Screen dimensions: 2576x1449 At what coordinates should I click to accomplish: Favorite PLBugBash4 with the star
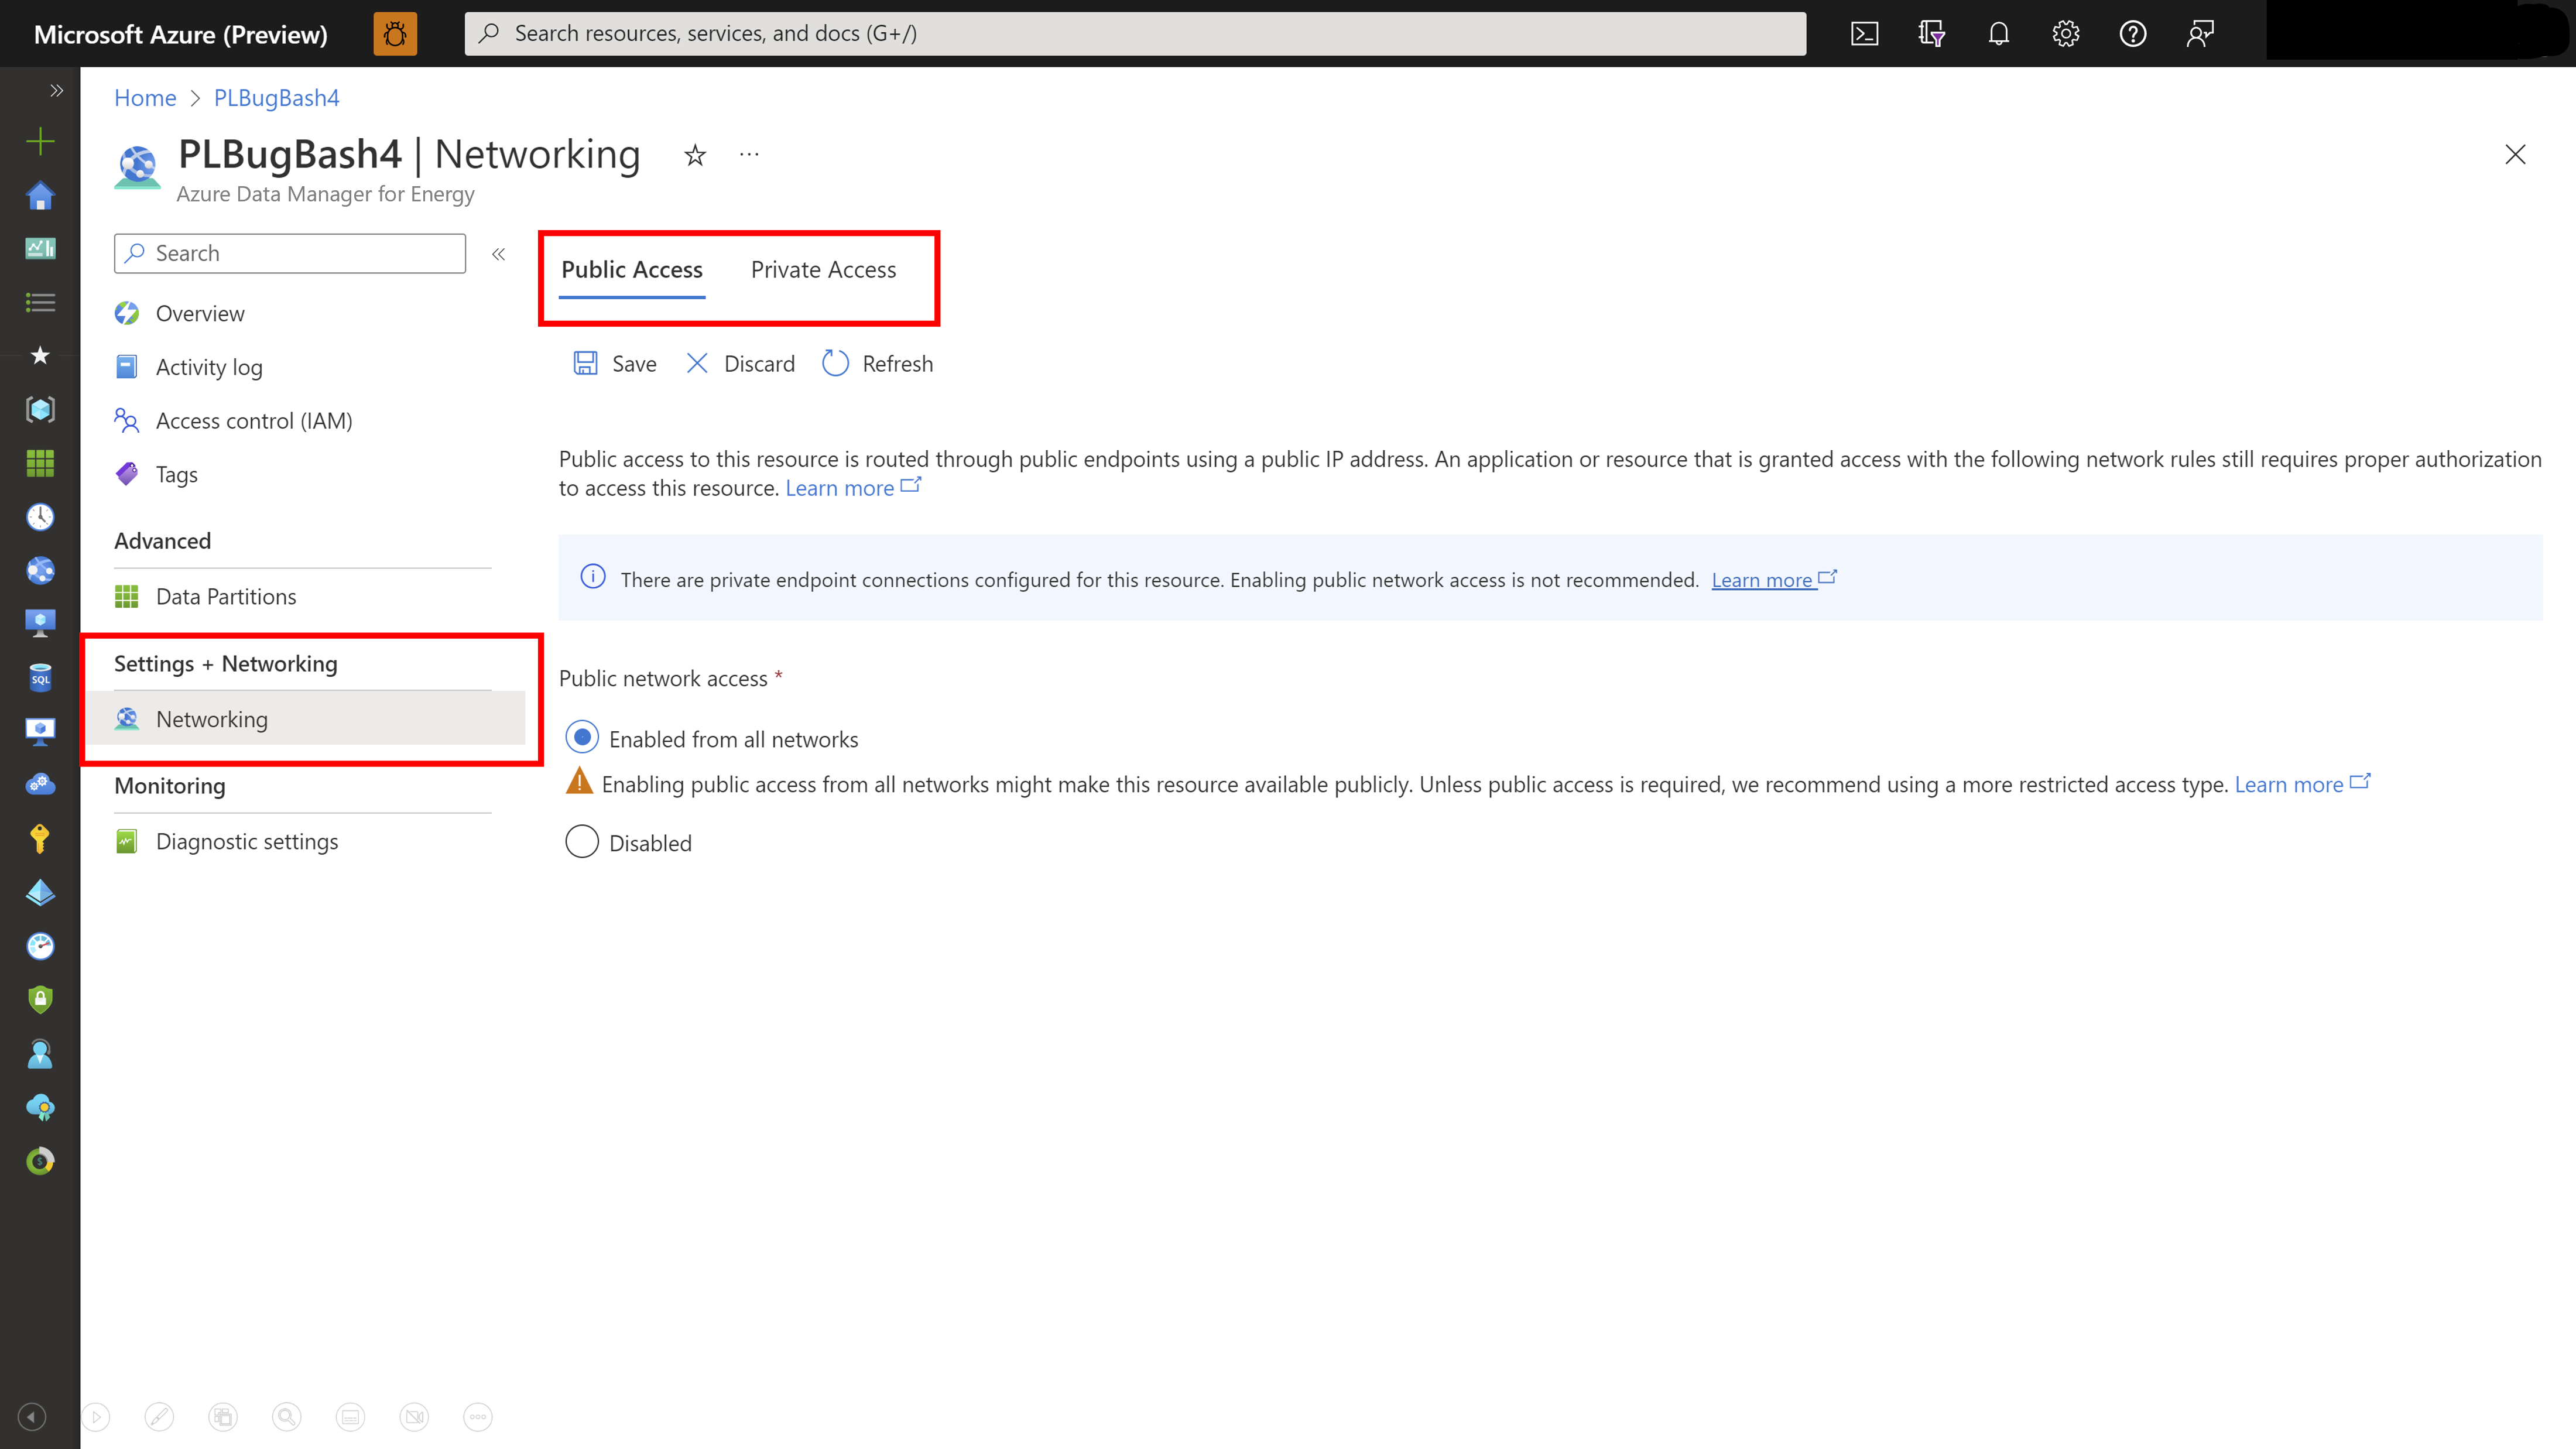694,155
